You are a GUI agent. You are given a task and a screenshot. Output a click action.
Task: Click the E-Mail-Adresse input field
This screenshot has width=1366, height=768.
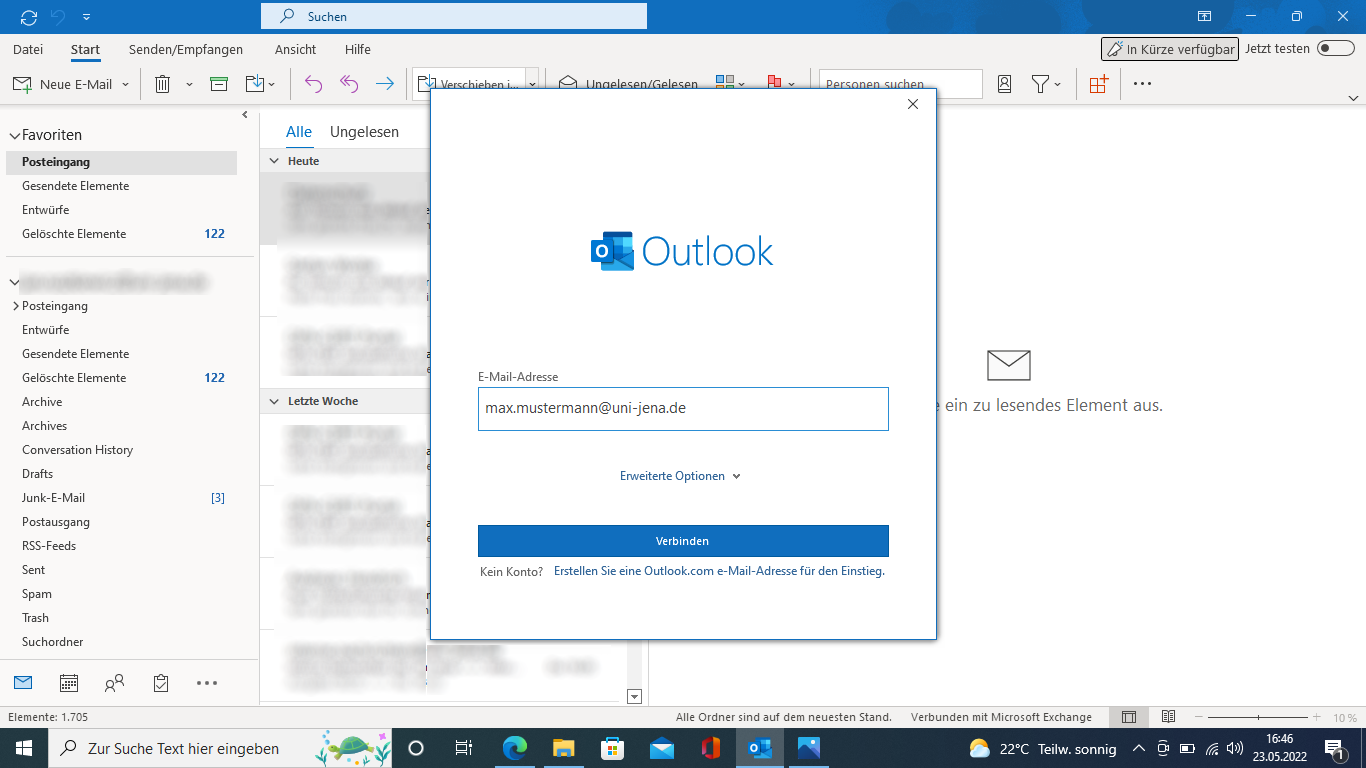(x=683, y=409)
